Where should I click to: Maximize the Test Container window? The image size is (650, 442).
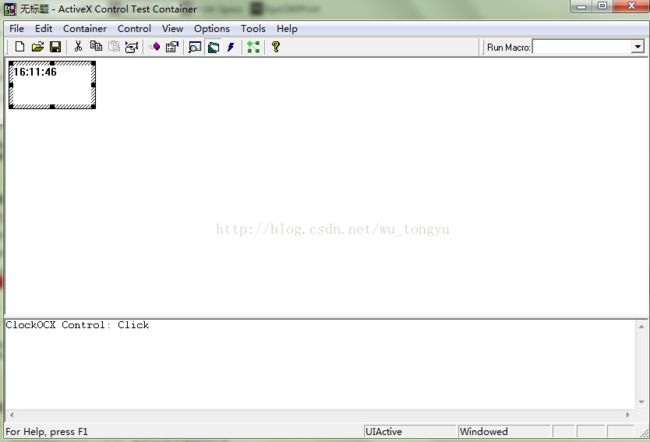[602, 6]
